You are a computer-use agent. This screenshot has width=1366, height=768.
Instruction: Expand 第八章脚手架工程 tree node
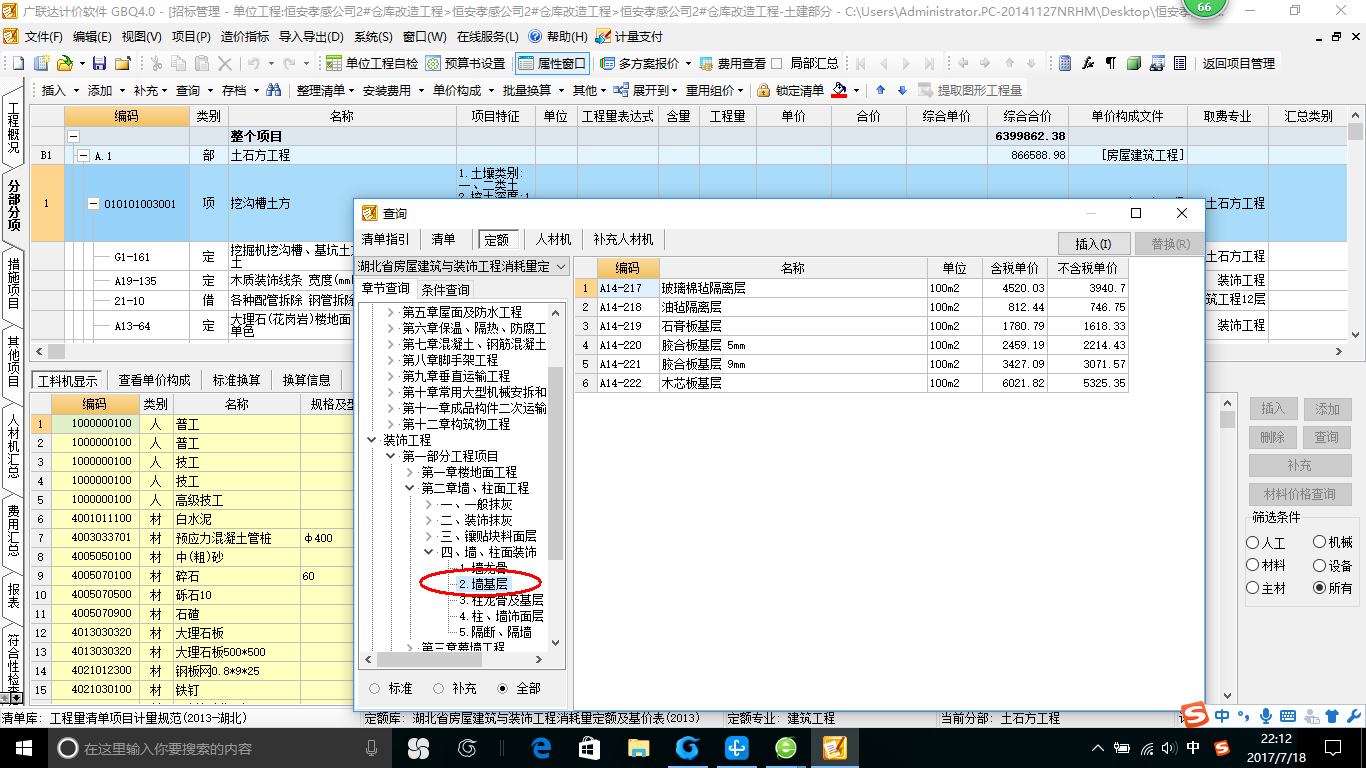[391, 360]
